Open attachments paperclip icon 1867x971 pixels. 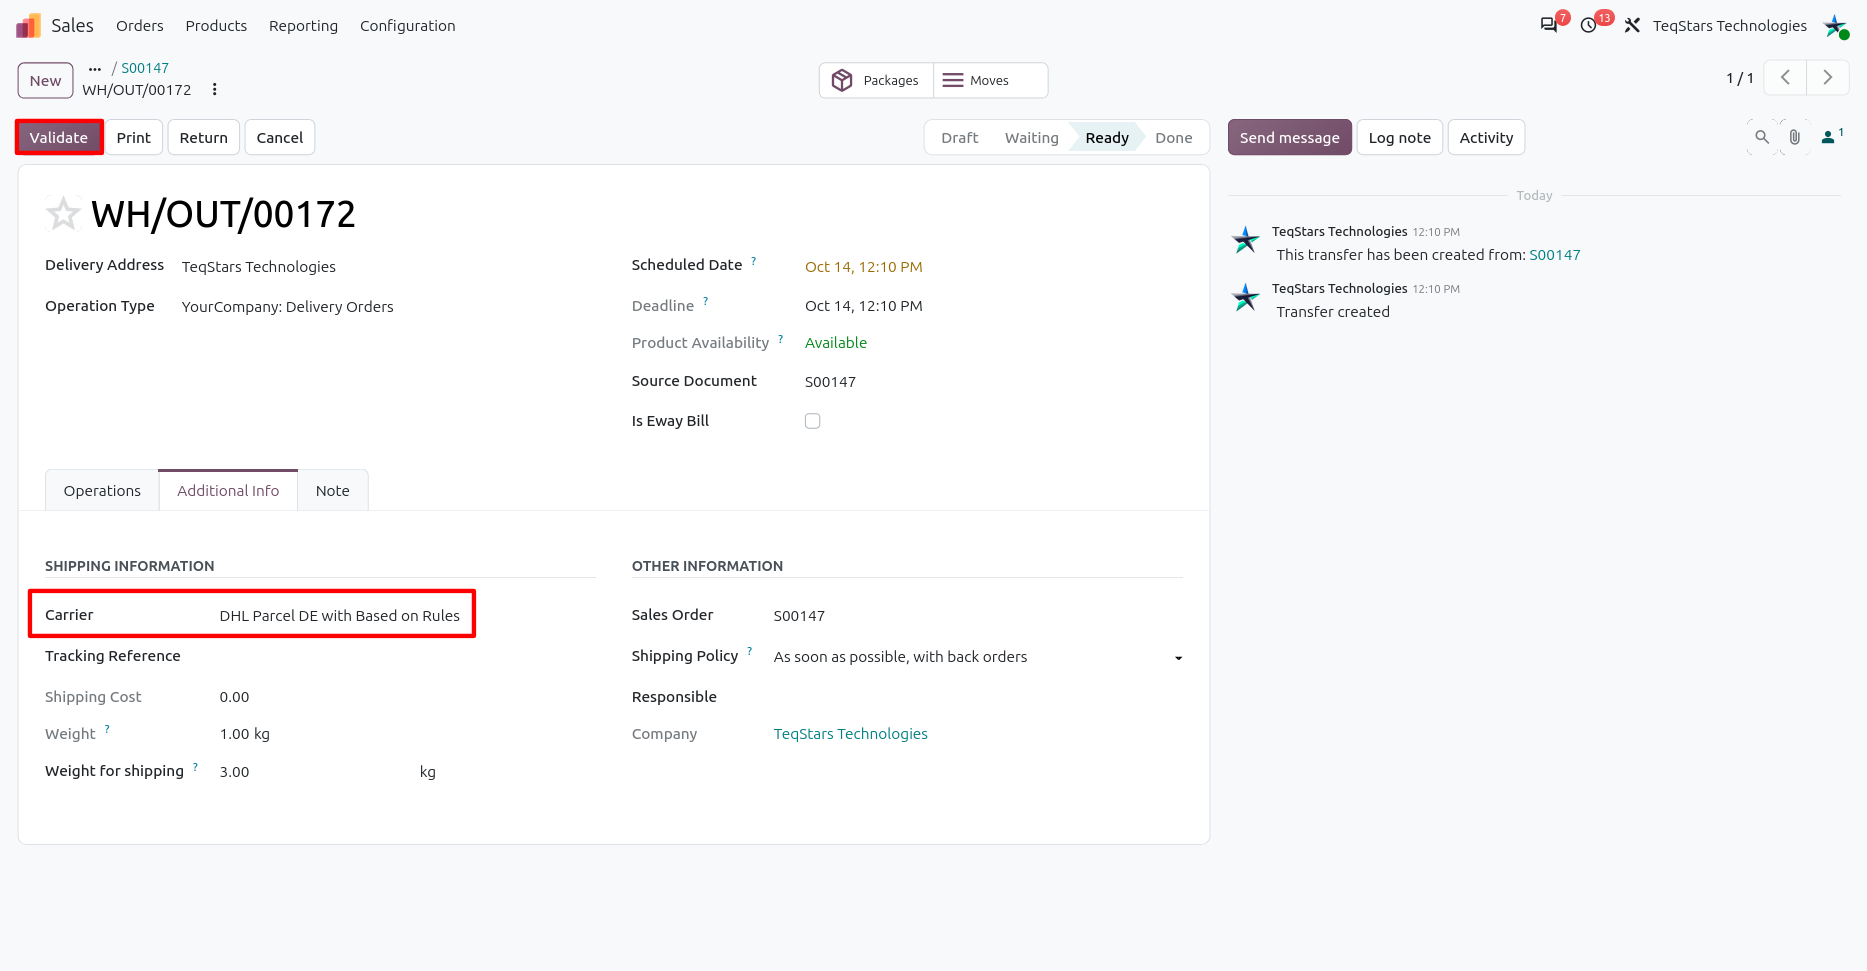(x=1795, y=137)
